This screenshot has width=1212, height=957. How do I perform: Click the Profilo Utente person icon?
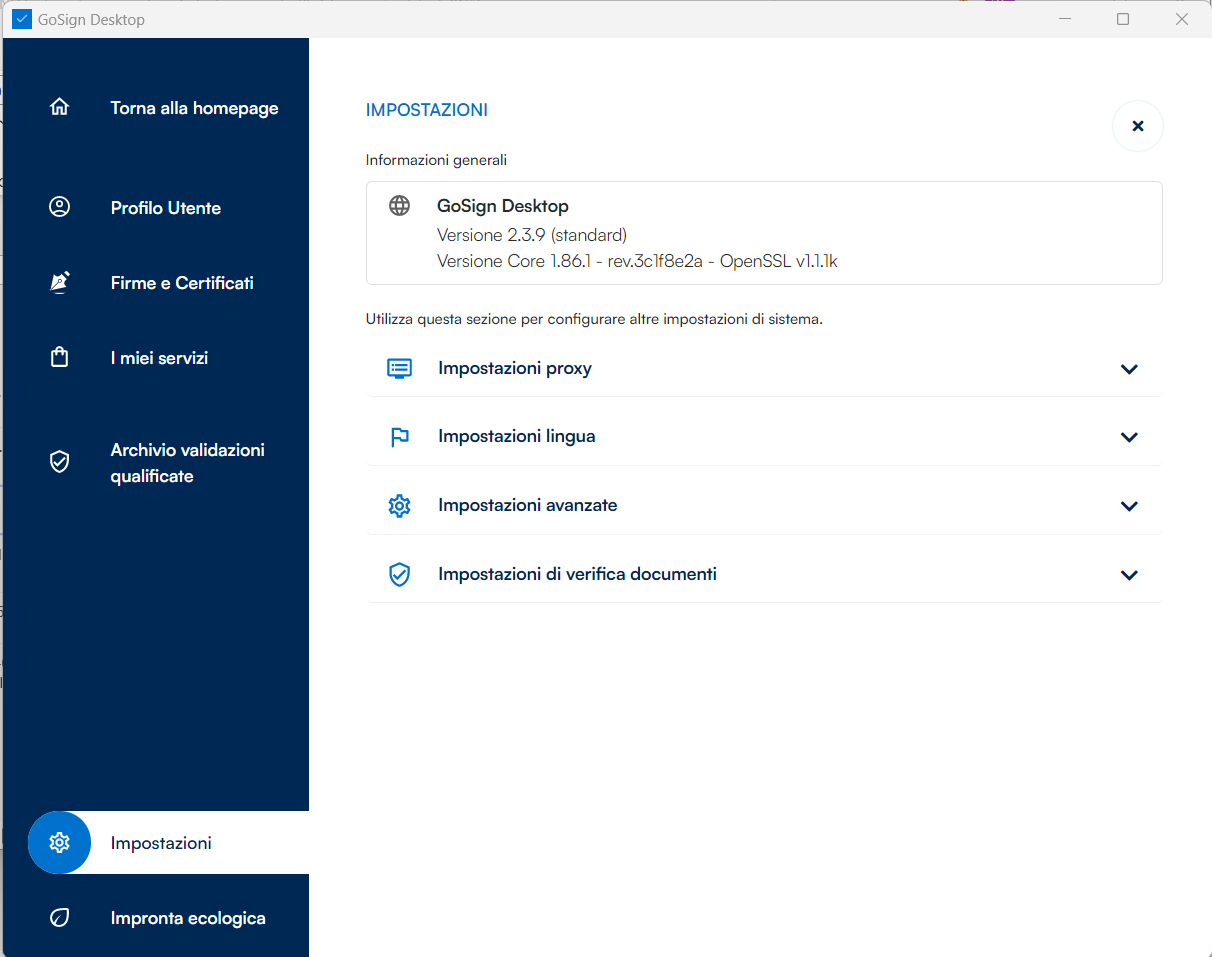tap(59, 207)
